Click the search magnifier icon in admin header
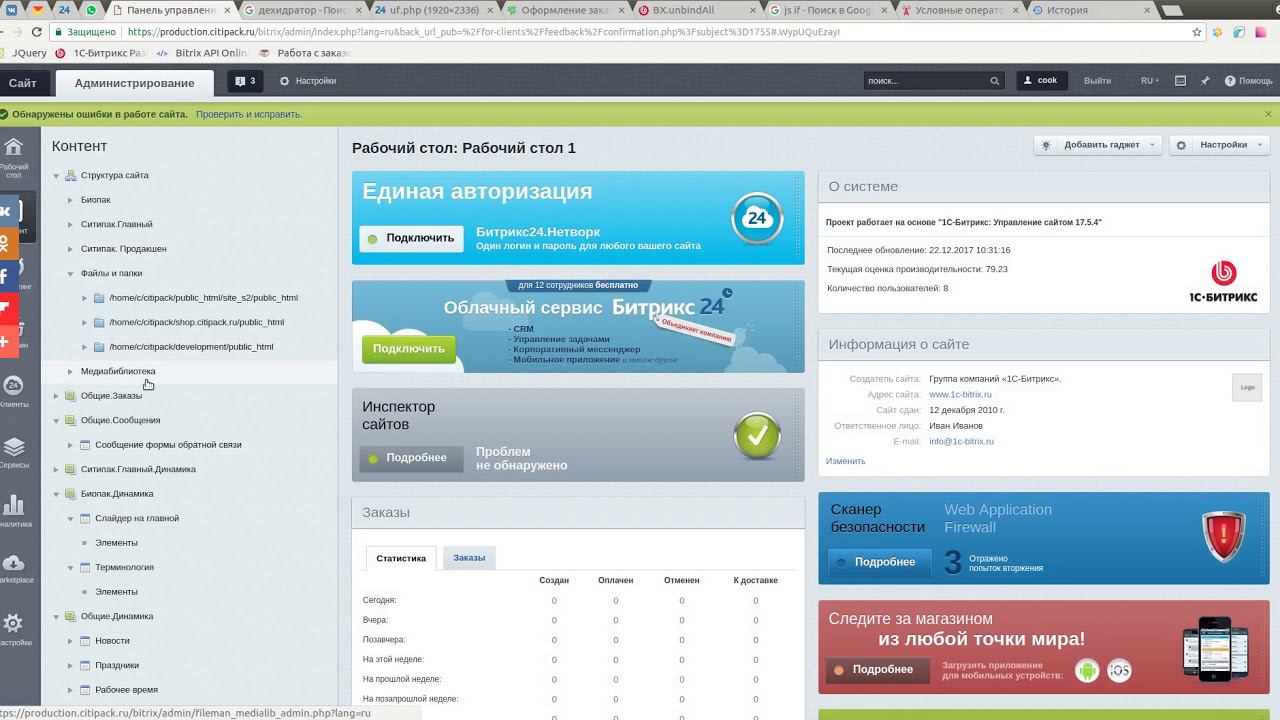 click(x=994, y=81)
